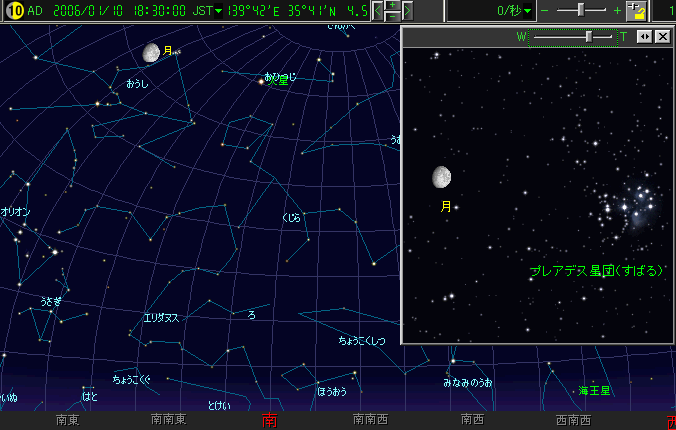This screenshot has width=676, height=430.
Task: Click the toolbar speed slider handle
Action: [582, 10]
